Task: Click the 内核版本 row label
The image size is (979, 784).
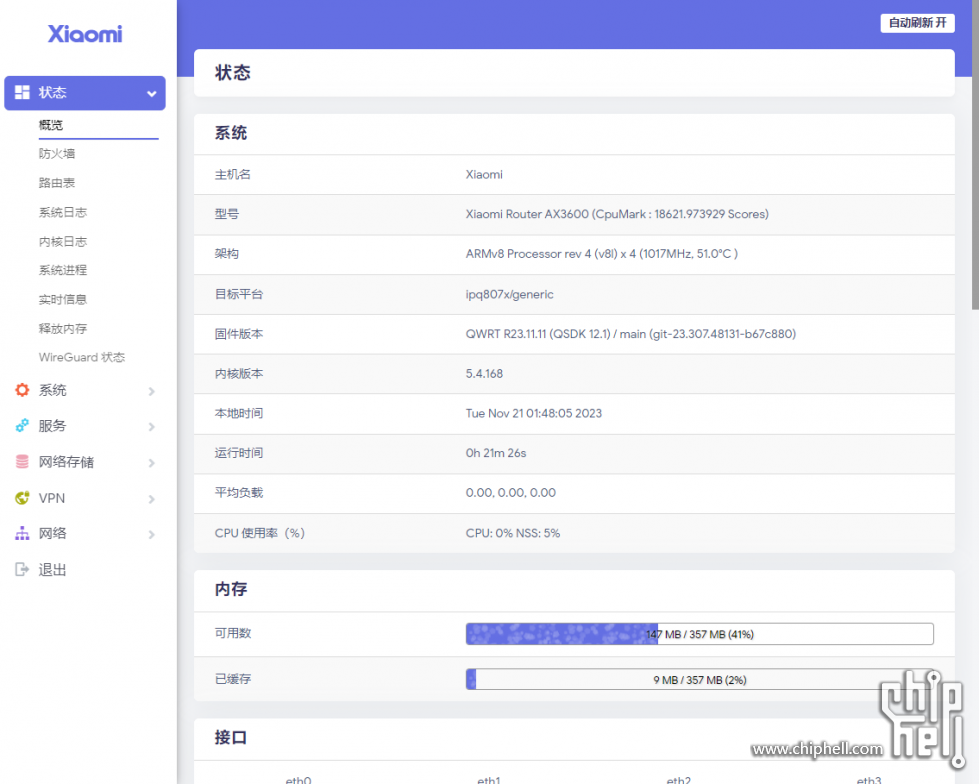Action: (x=239, y=374)
